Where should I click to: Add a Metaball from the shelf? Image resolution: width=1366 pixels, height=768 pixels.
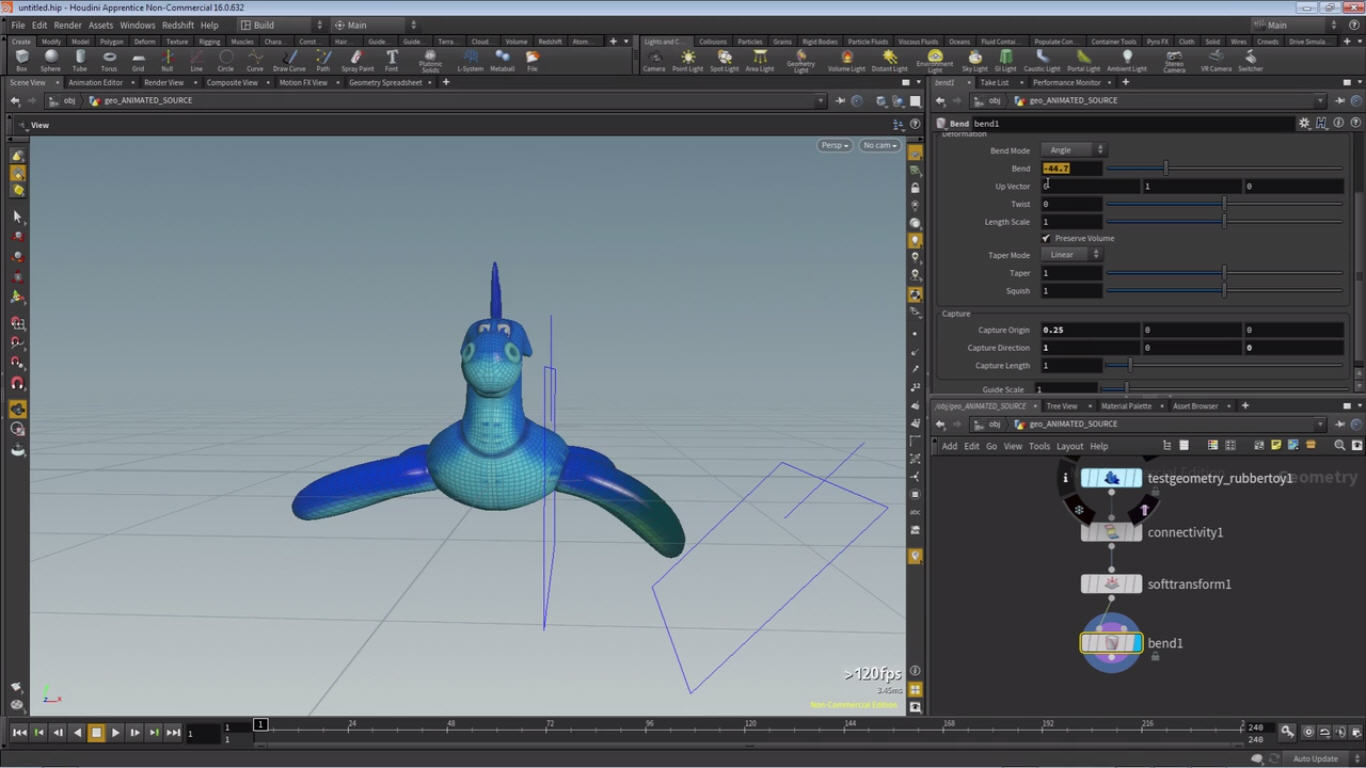502,60
